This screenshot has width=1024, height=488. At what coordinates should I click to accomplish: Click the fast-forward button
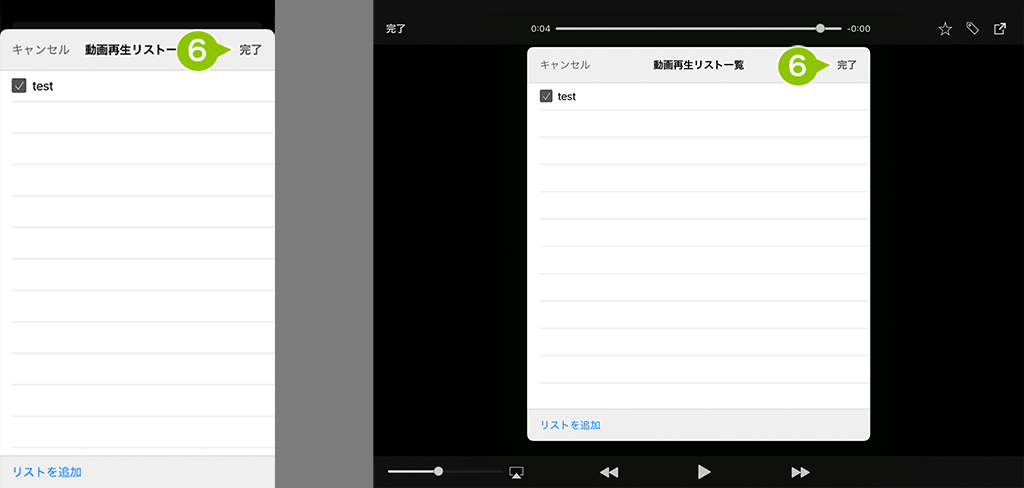tap(800, 472)
